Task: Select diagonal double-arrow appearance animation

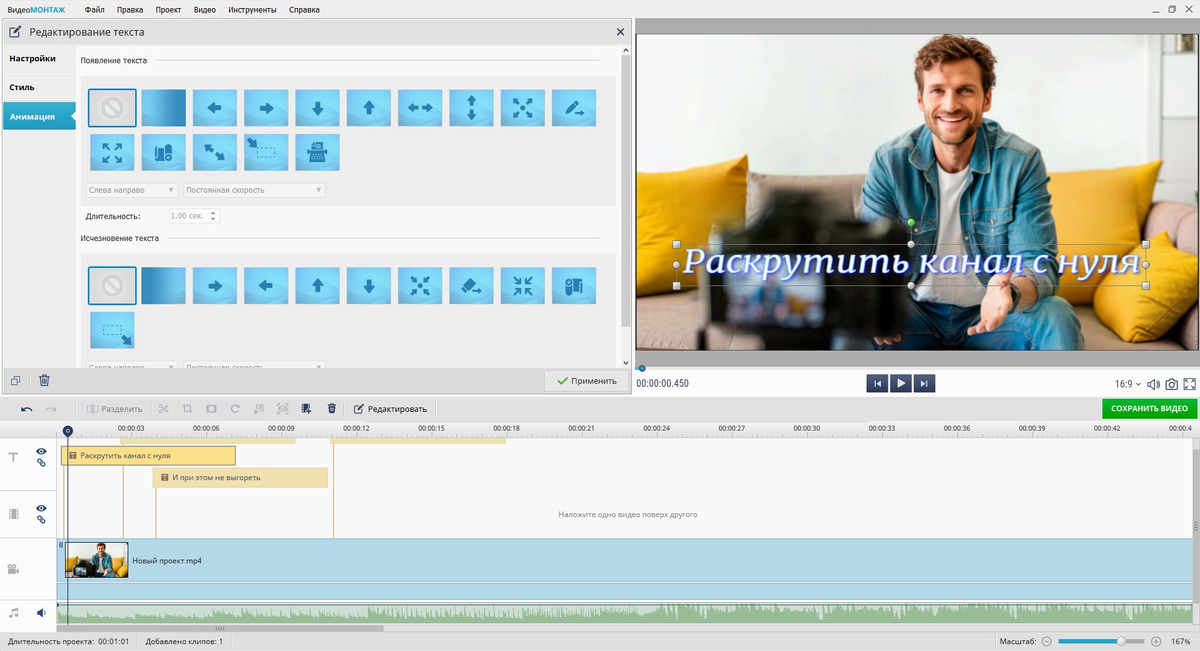Action: (x=215, y=152)
